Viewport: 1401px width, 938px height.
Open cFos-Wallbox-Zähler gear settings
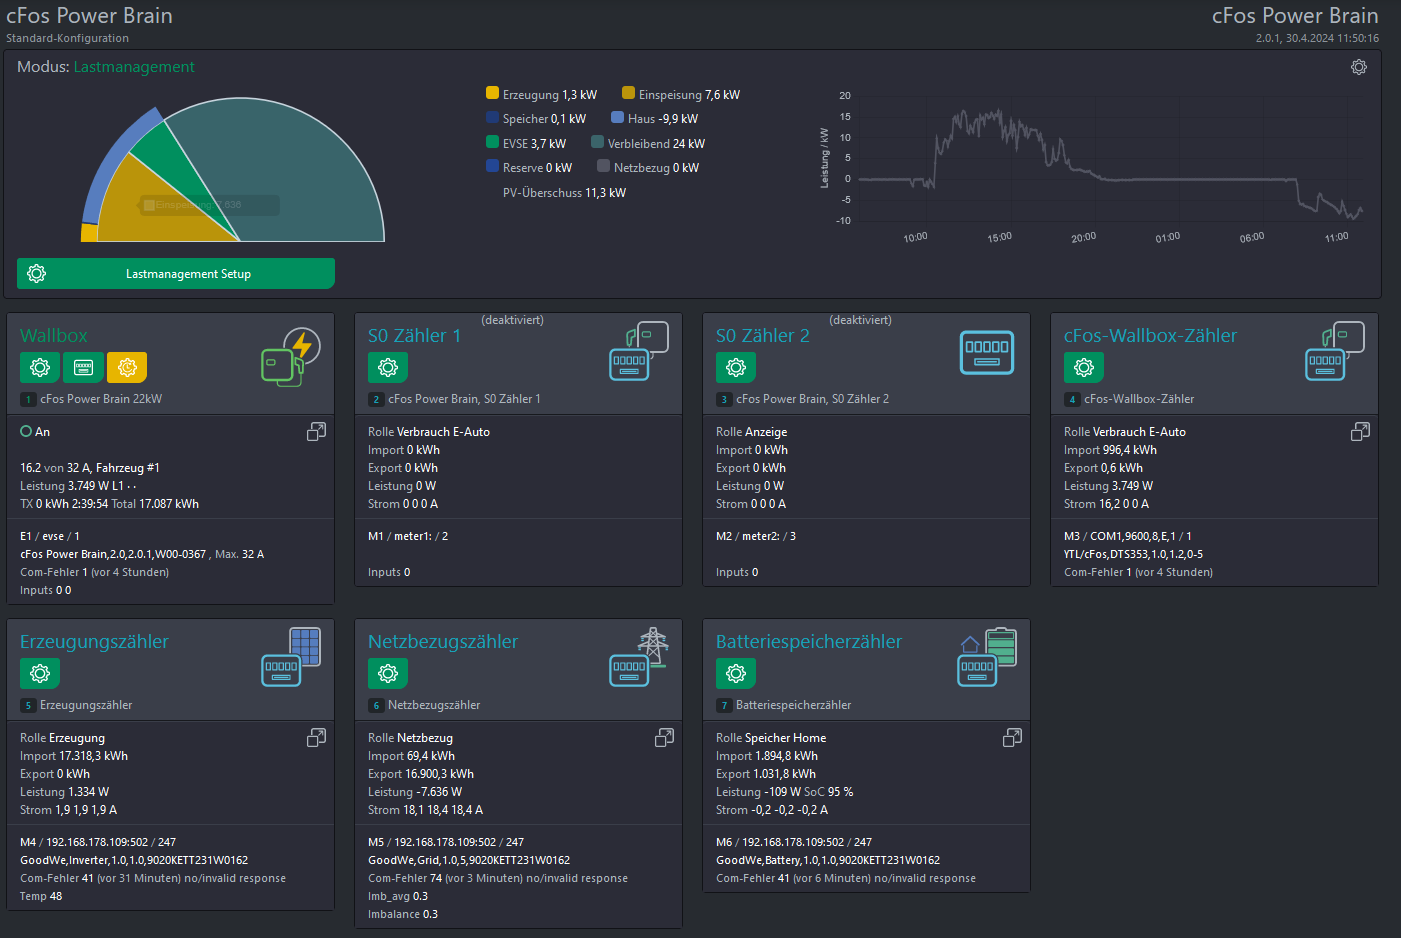[1084, 367]
